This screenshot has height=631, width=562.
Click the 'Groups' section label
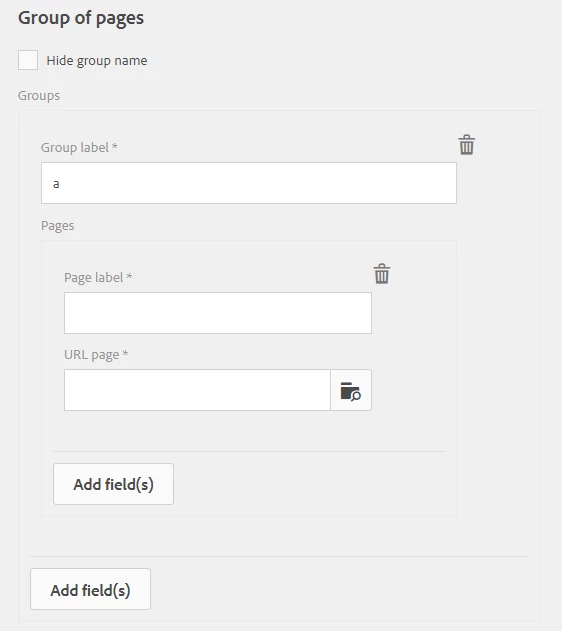pos(39,96)
